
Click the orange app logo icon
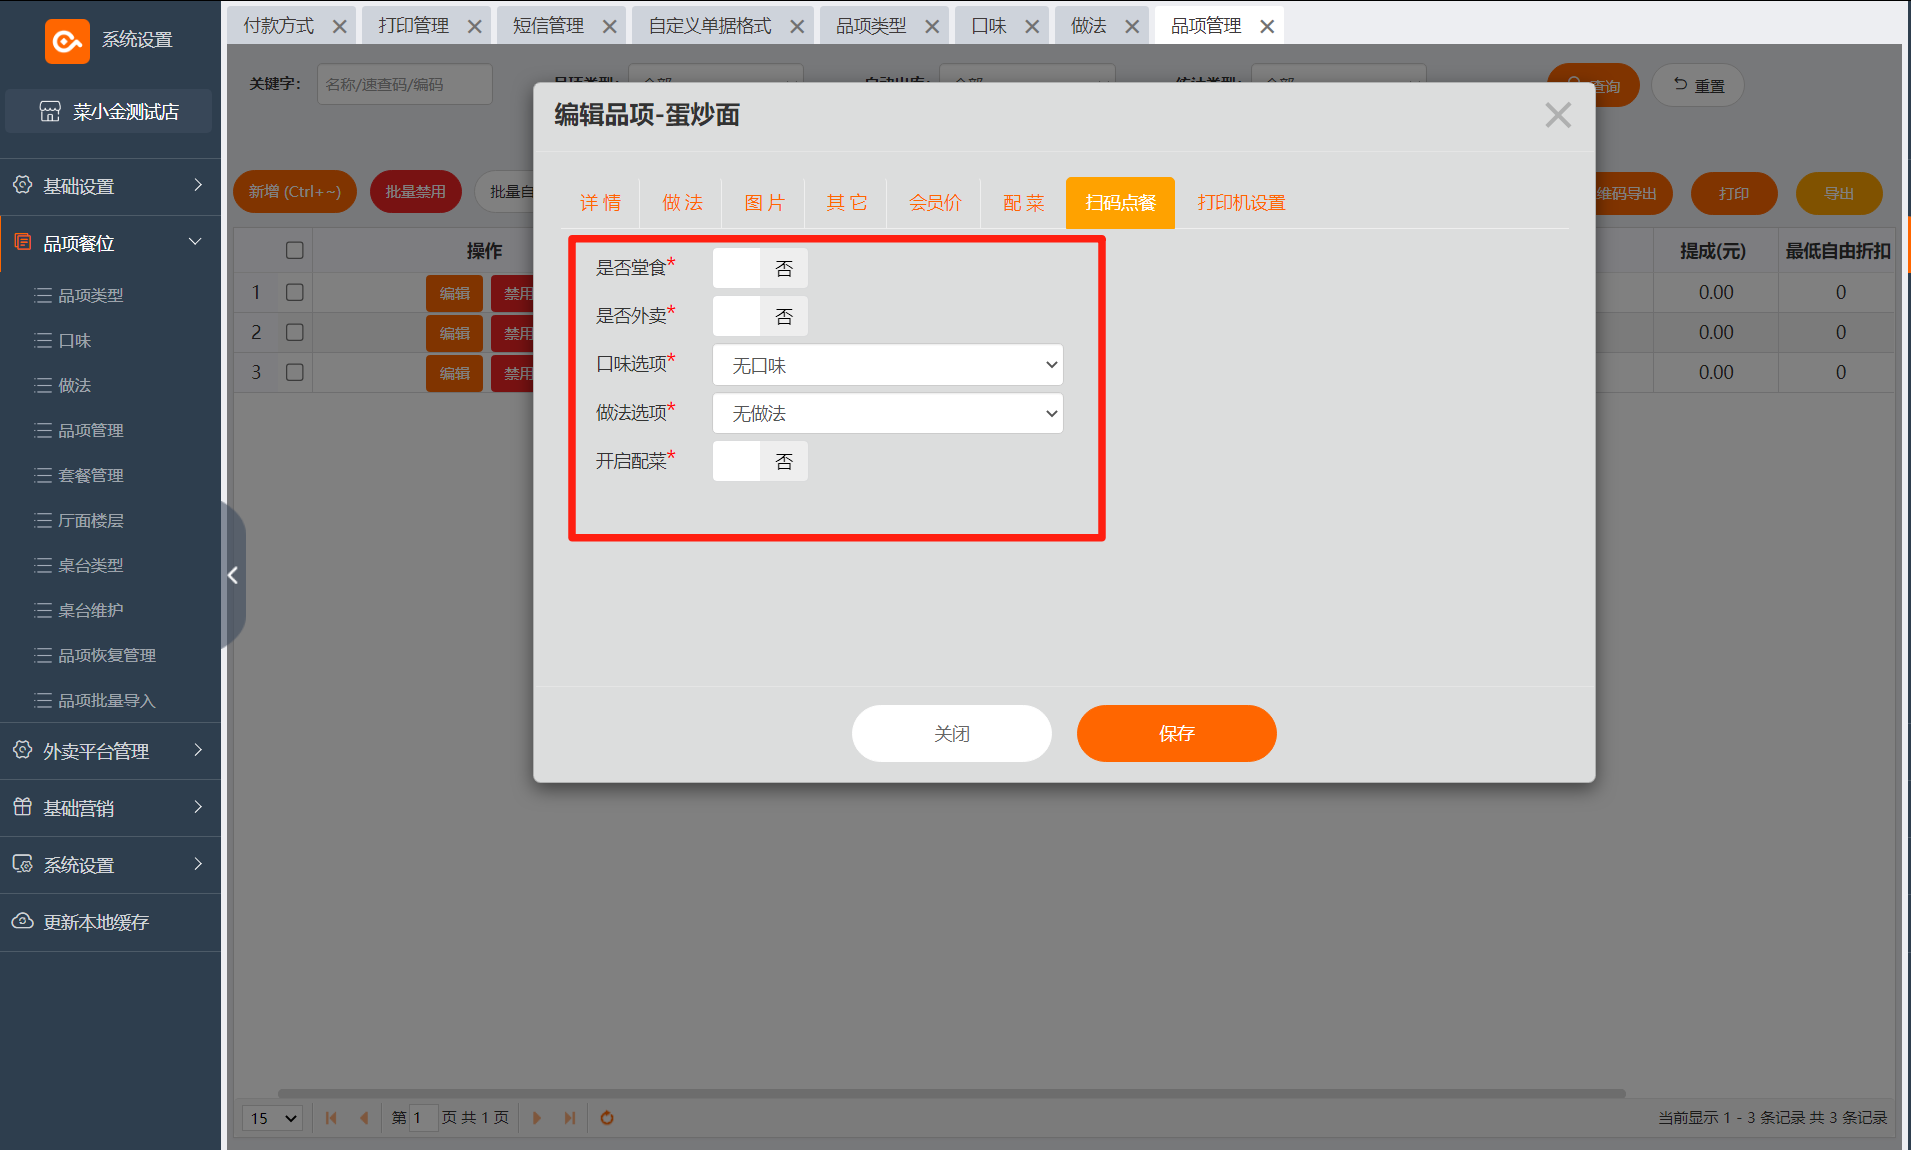tap(67, 41)
